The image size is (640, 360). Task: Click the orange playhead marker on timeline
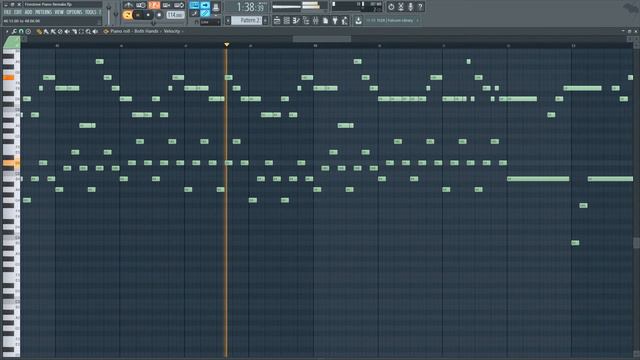coord(227,44)
